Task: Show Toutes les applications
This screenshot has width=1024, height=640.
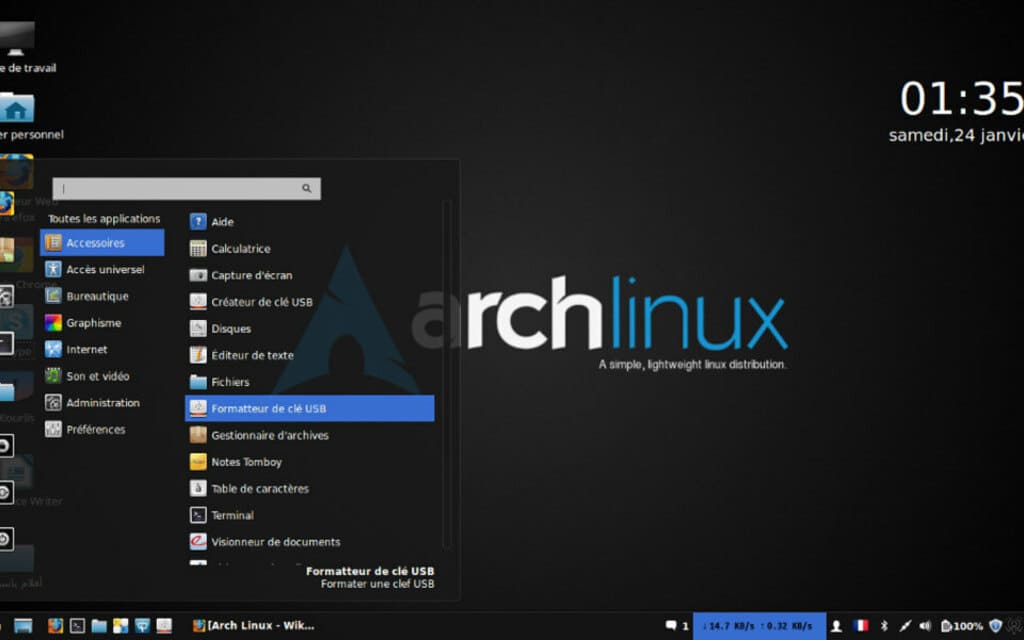Action: 104,219
